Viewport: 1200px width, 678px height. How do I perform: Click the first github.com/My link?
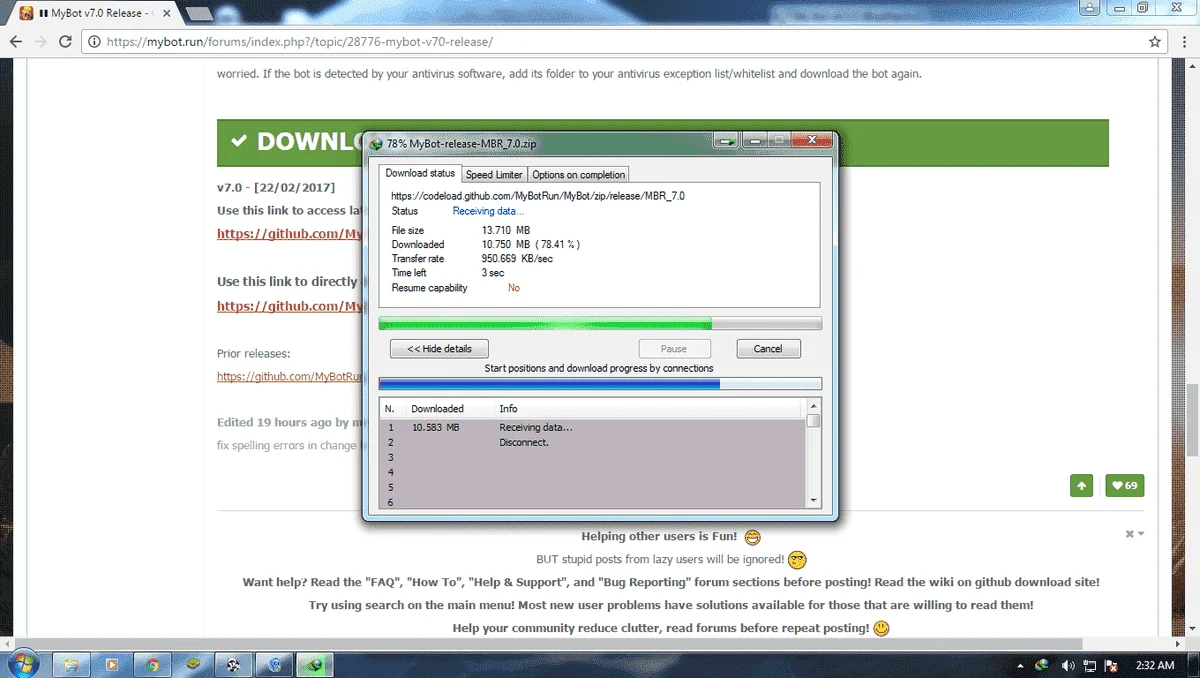(x=289, y=234)
